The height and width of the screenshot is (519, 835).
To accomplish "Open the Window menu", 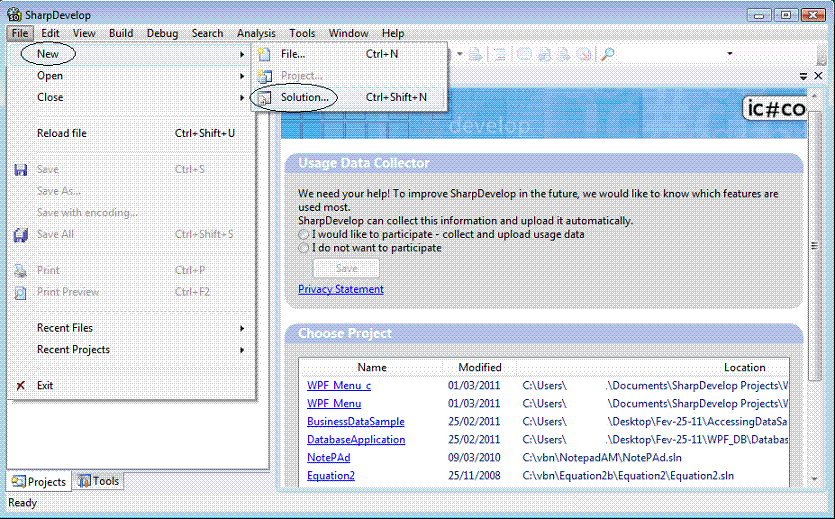I will (x=349, y=33).
